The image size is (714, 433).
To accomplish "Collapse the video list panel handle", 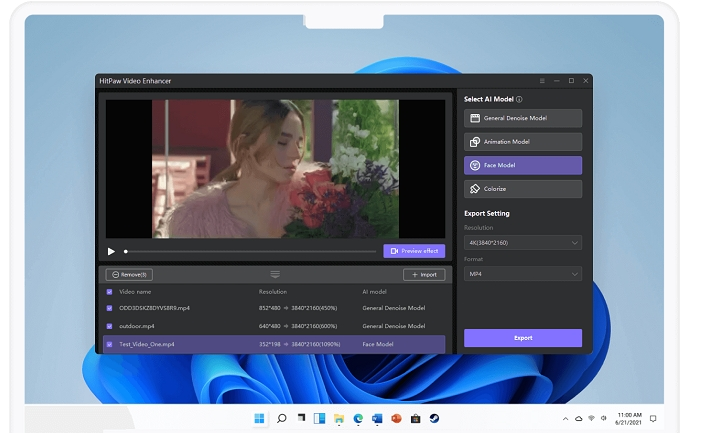I will click(x=275, y=274).
